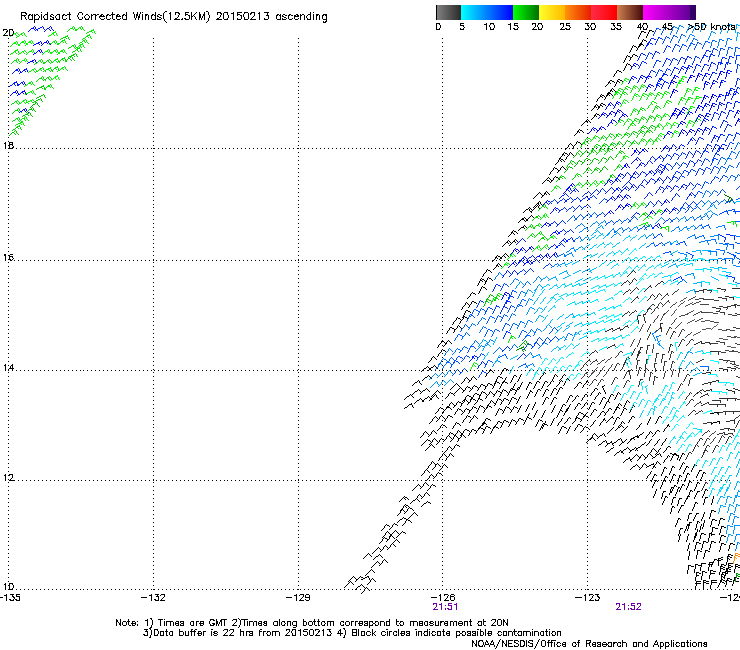This screenshot has height=650, width=740.
Task: Click the '5' label under the color bar
Action: point(462,27)
